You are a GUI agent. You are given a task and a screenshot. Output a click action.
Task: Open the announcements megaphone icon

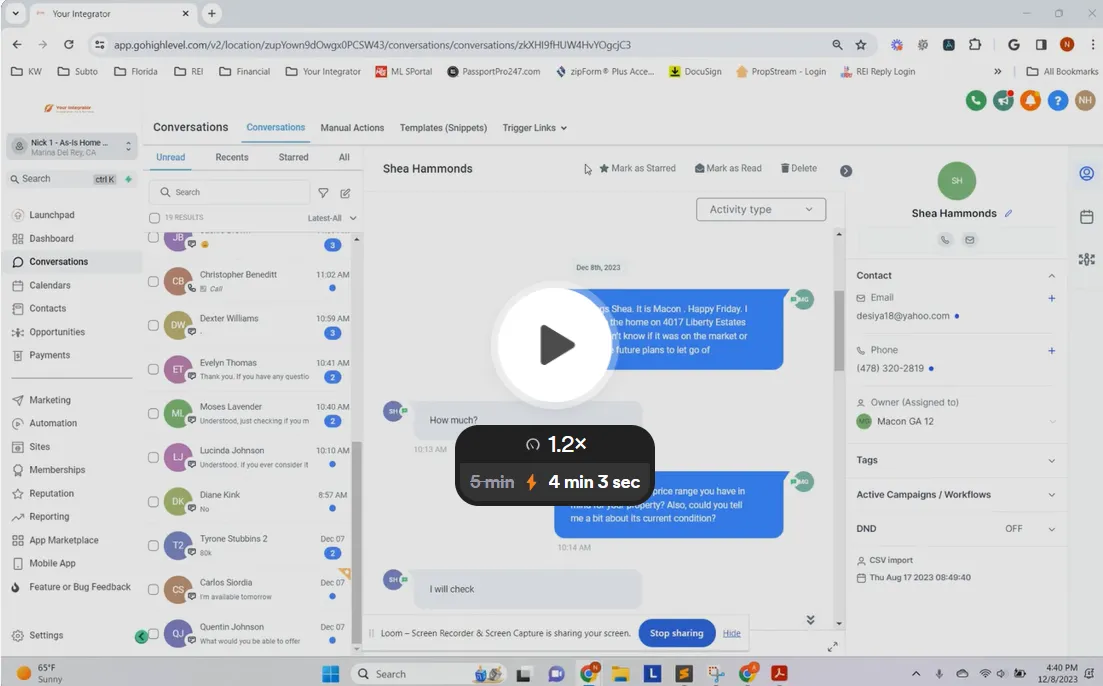(1003, 101)
